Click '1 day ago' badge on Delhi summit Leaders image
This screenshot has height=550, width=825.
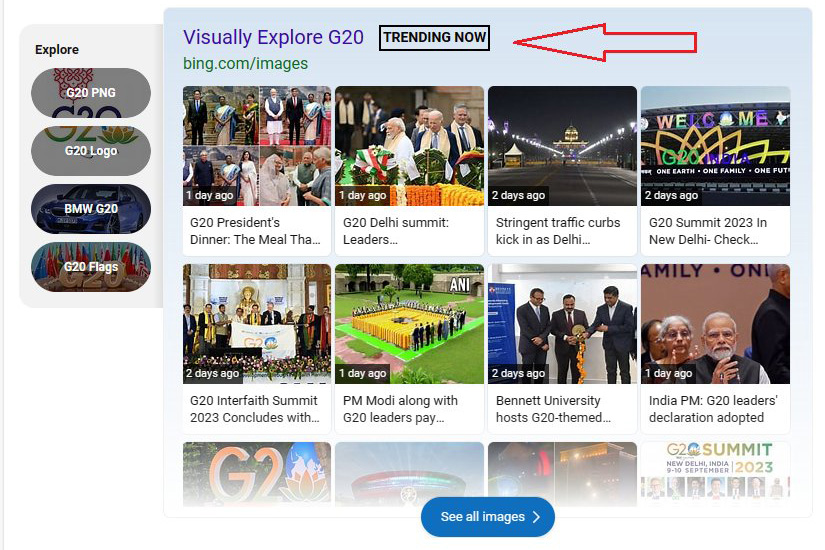coord(363,195)
